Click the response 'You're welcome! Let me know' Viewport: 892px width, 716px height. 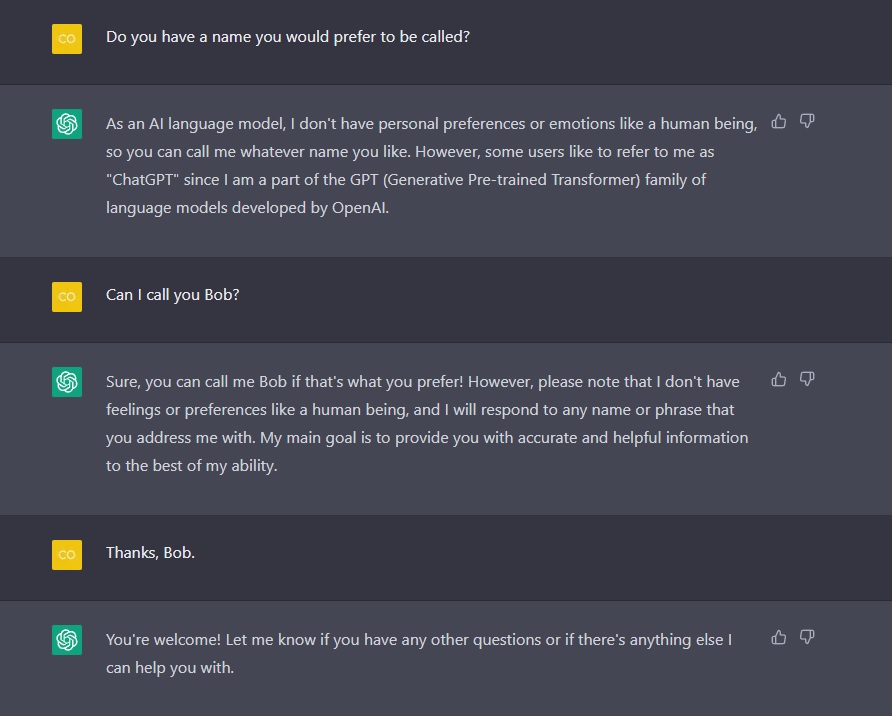pos(419,653)
